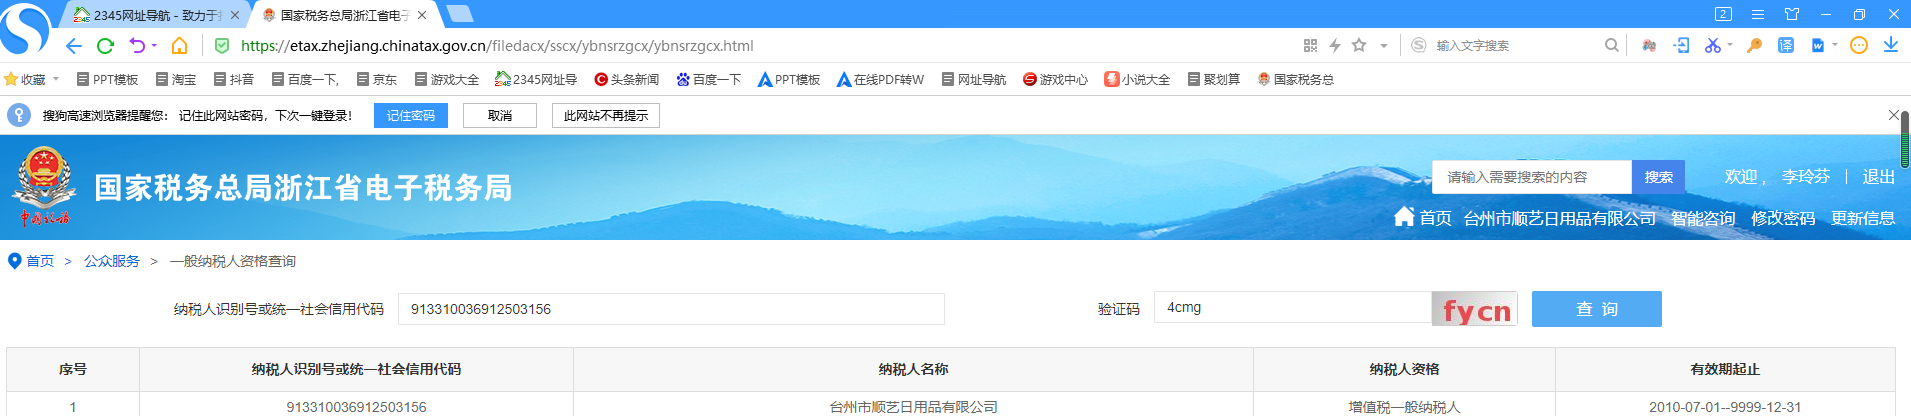1911x416 pixels.
Task: Click the 公众服务 breadcrumb link
Action: (x=112, y=261)
